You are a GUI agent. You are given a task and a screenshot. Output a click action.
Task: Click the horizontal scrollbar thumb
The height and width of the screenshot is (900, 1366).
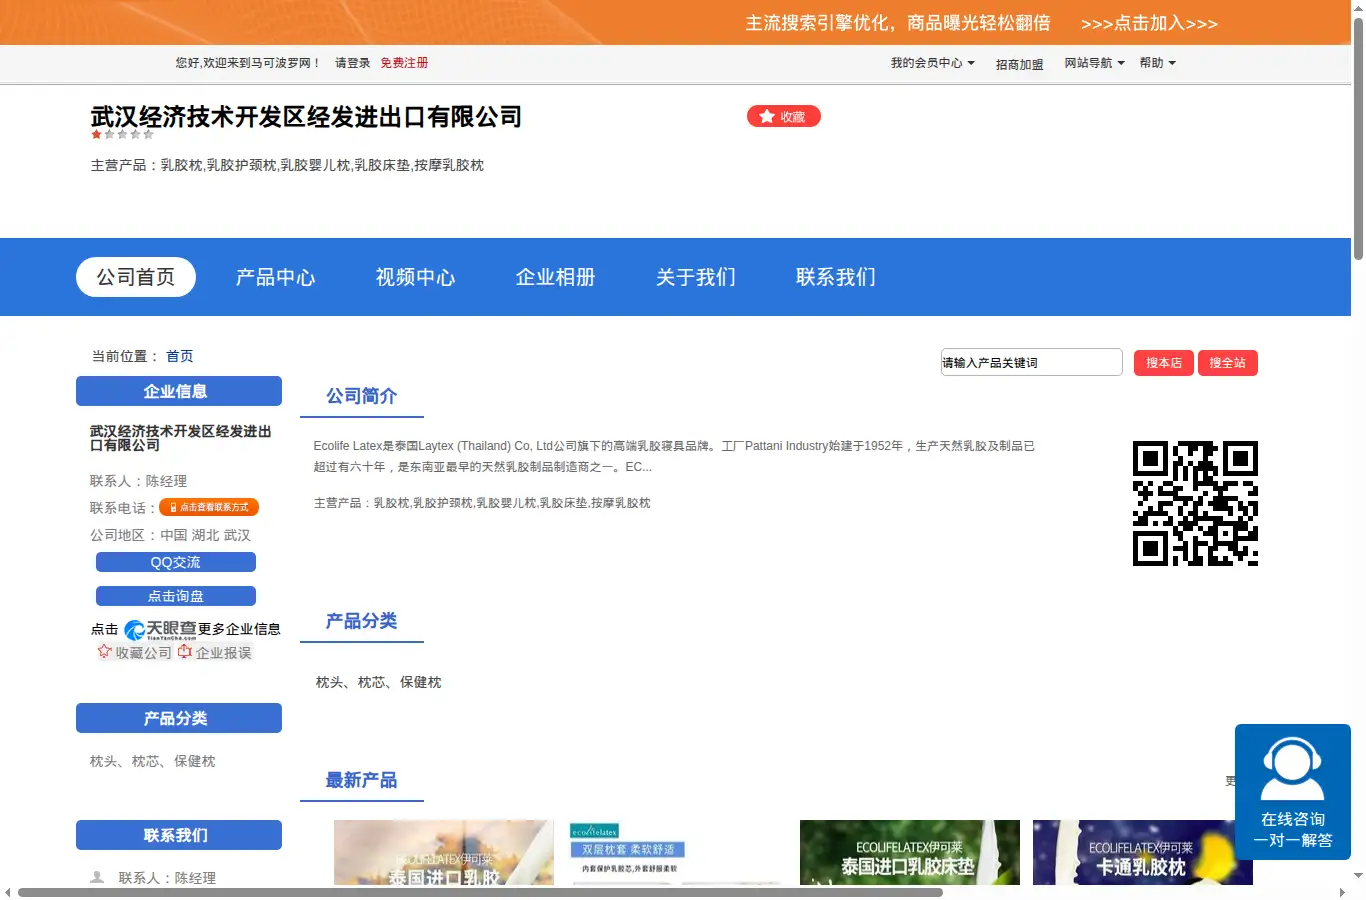click(x=480, y=892)
